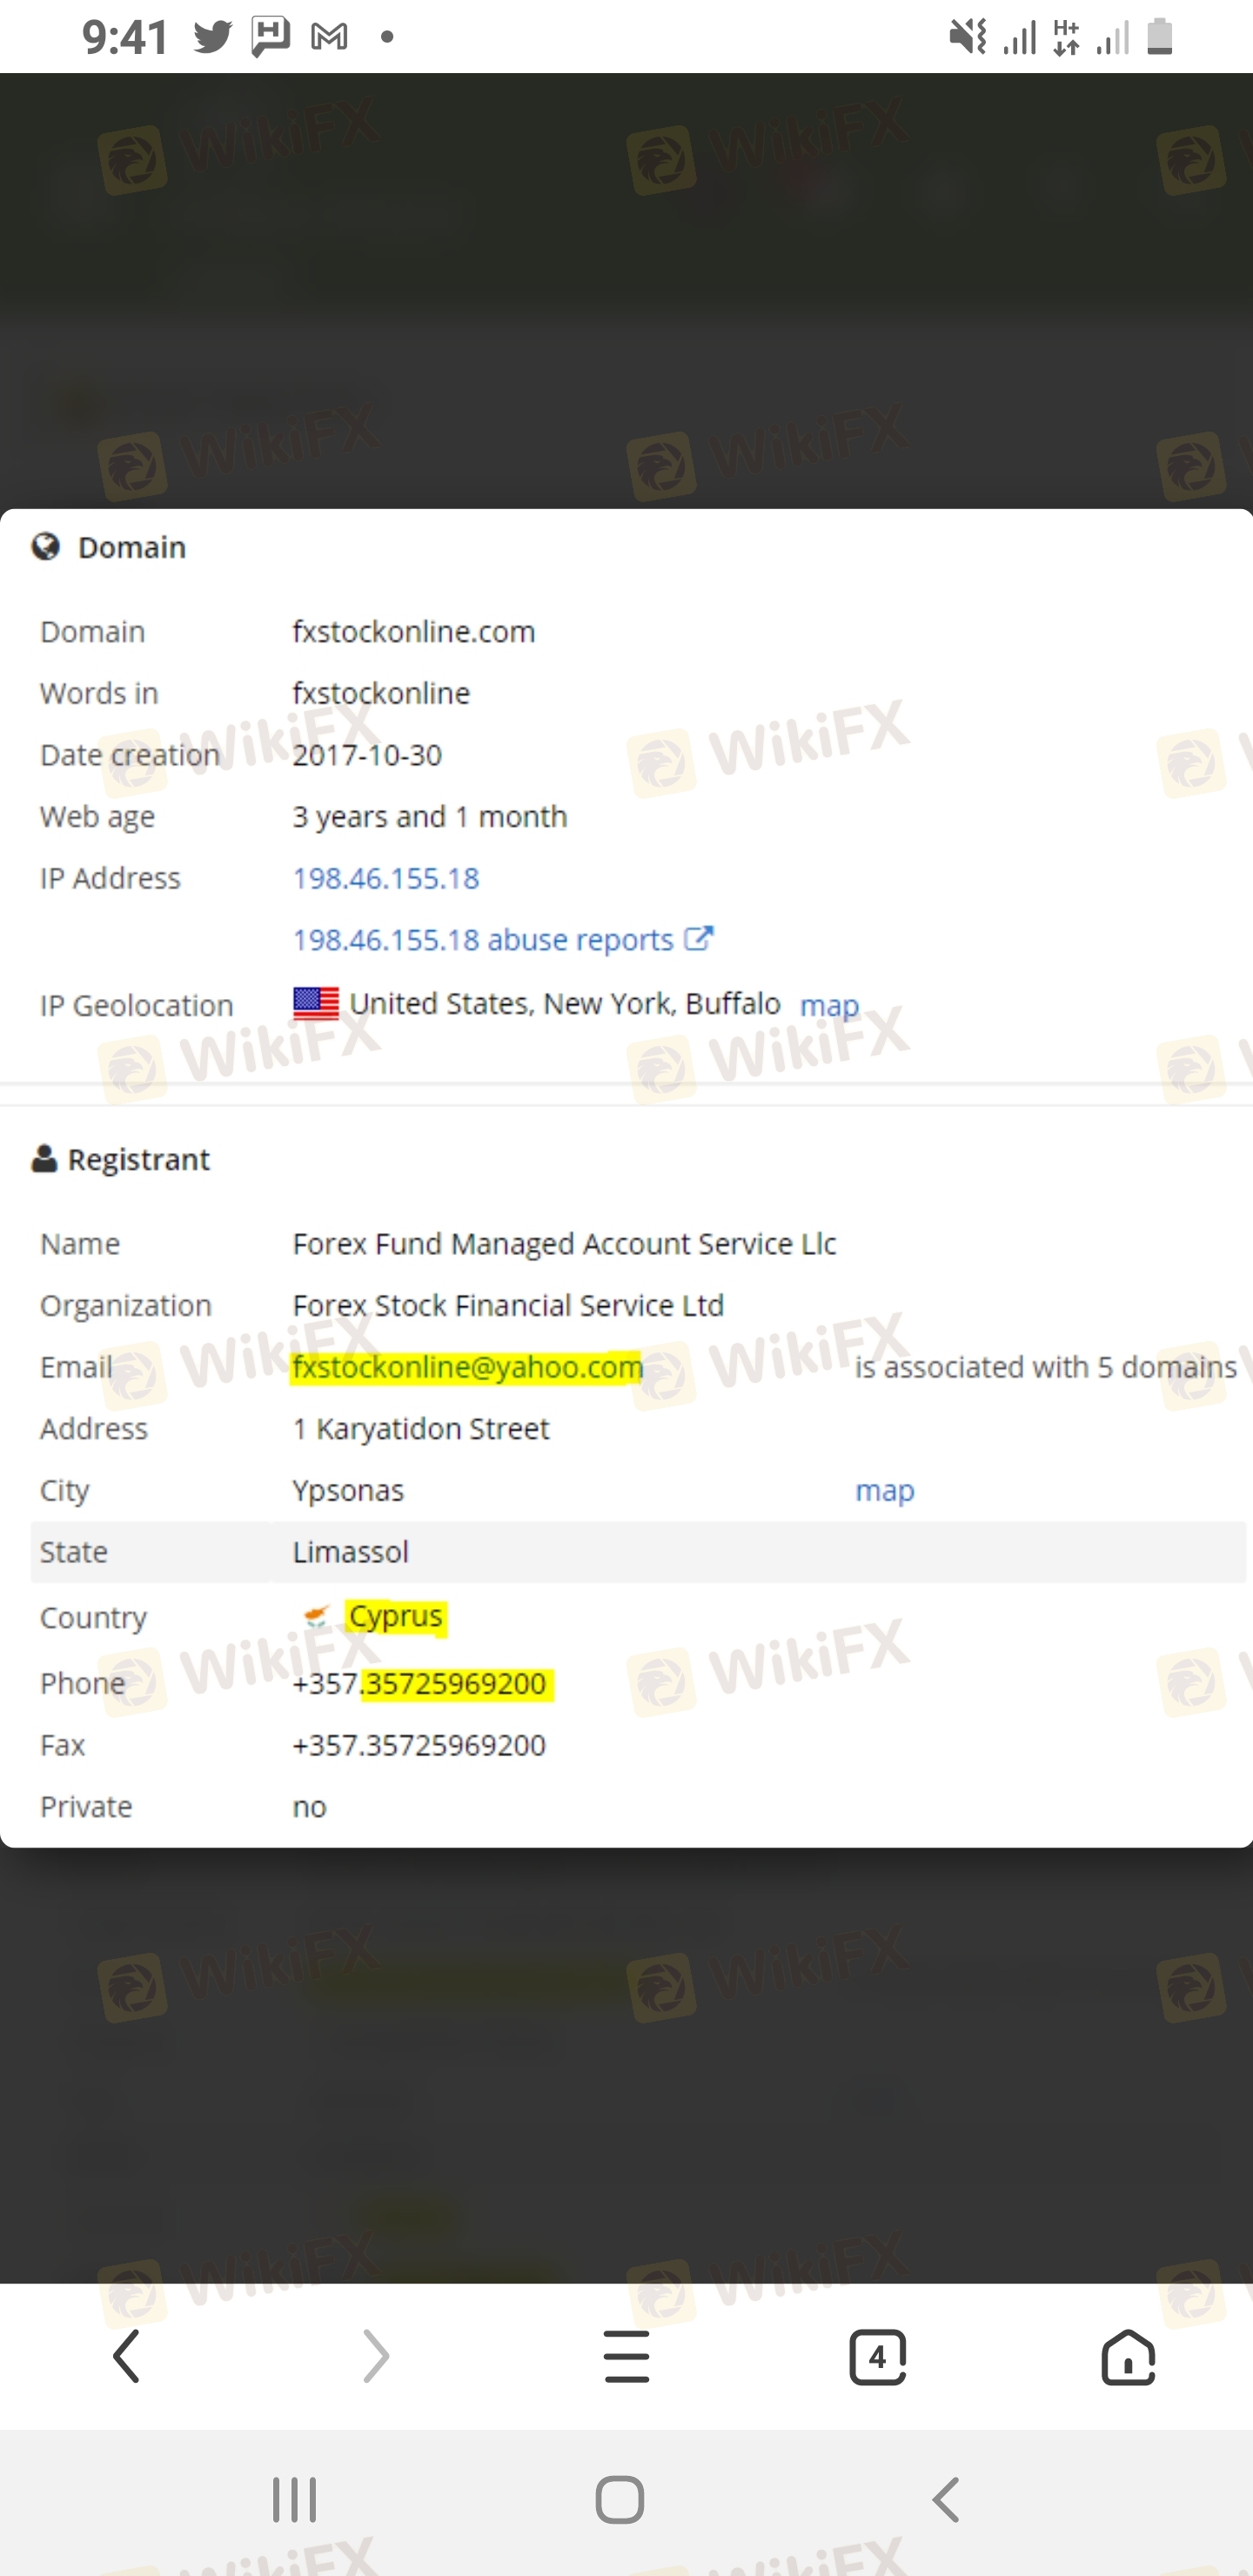Tap the Android system back button

[x=946, y=2500]
